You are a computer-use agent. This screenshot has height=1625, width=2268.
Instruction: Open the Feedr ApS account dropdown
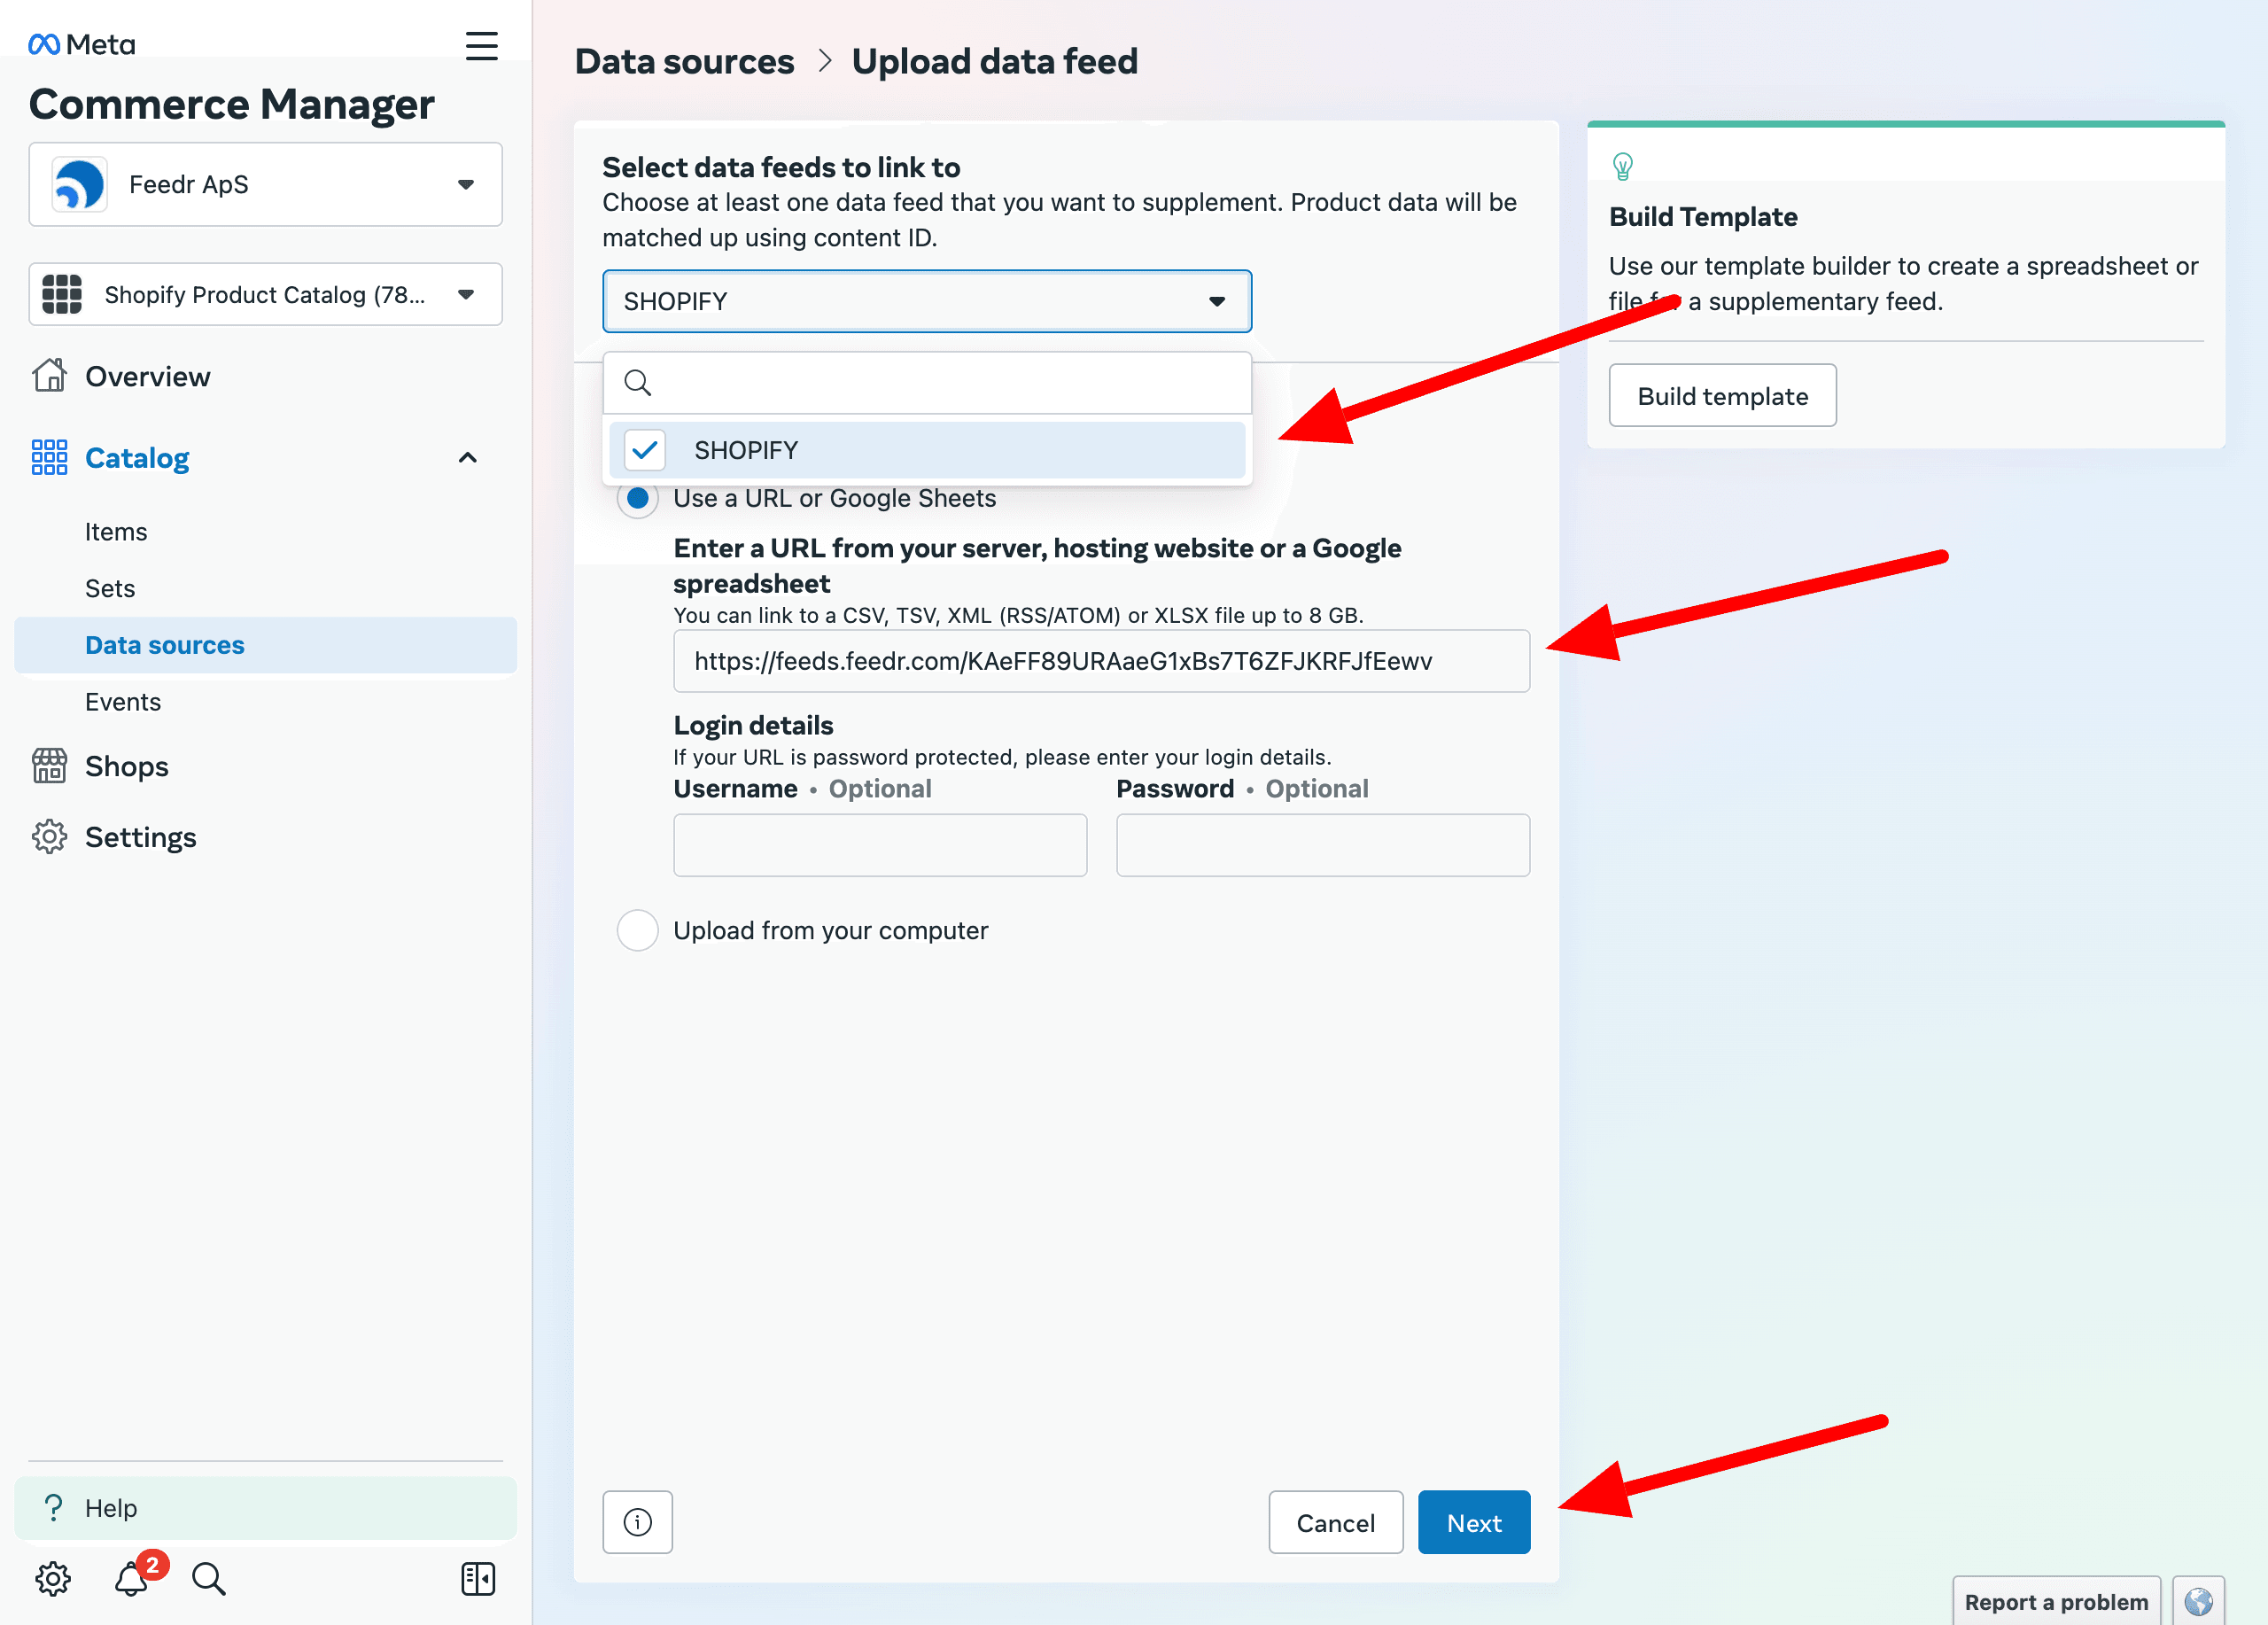tap(265, 185)
